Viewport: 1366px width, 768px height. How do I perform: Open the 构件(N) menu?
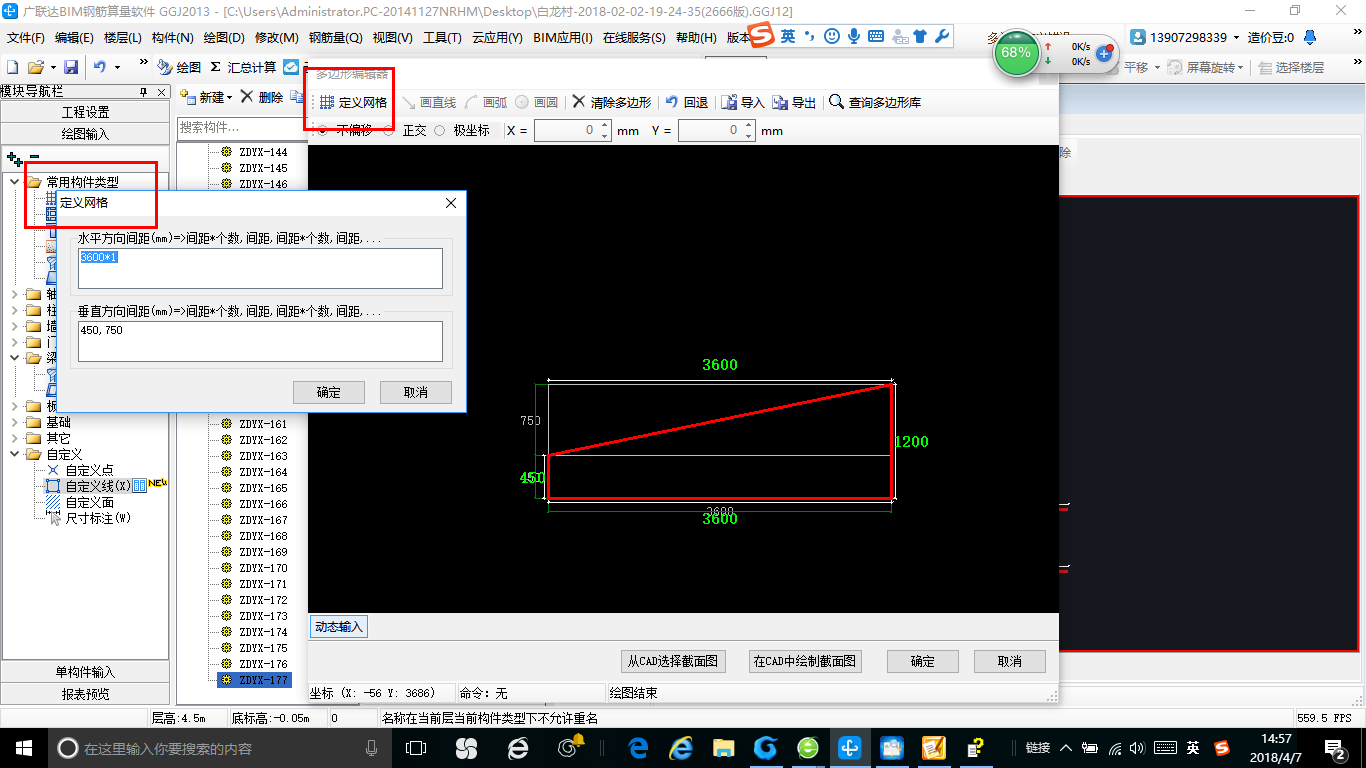[172, 38]
